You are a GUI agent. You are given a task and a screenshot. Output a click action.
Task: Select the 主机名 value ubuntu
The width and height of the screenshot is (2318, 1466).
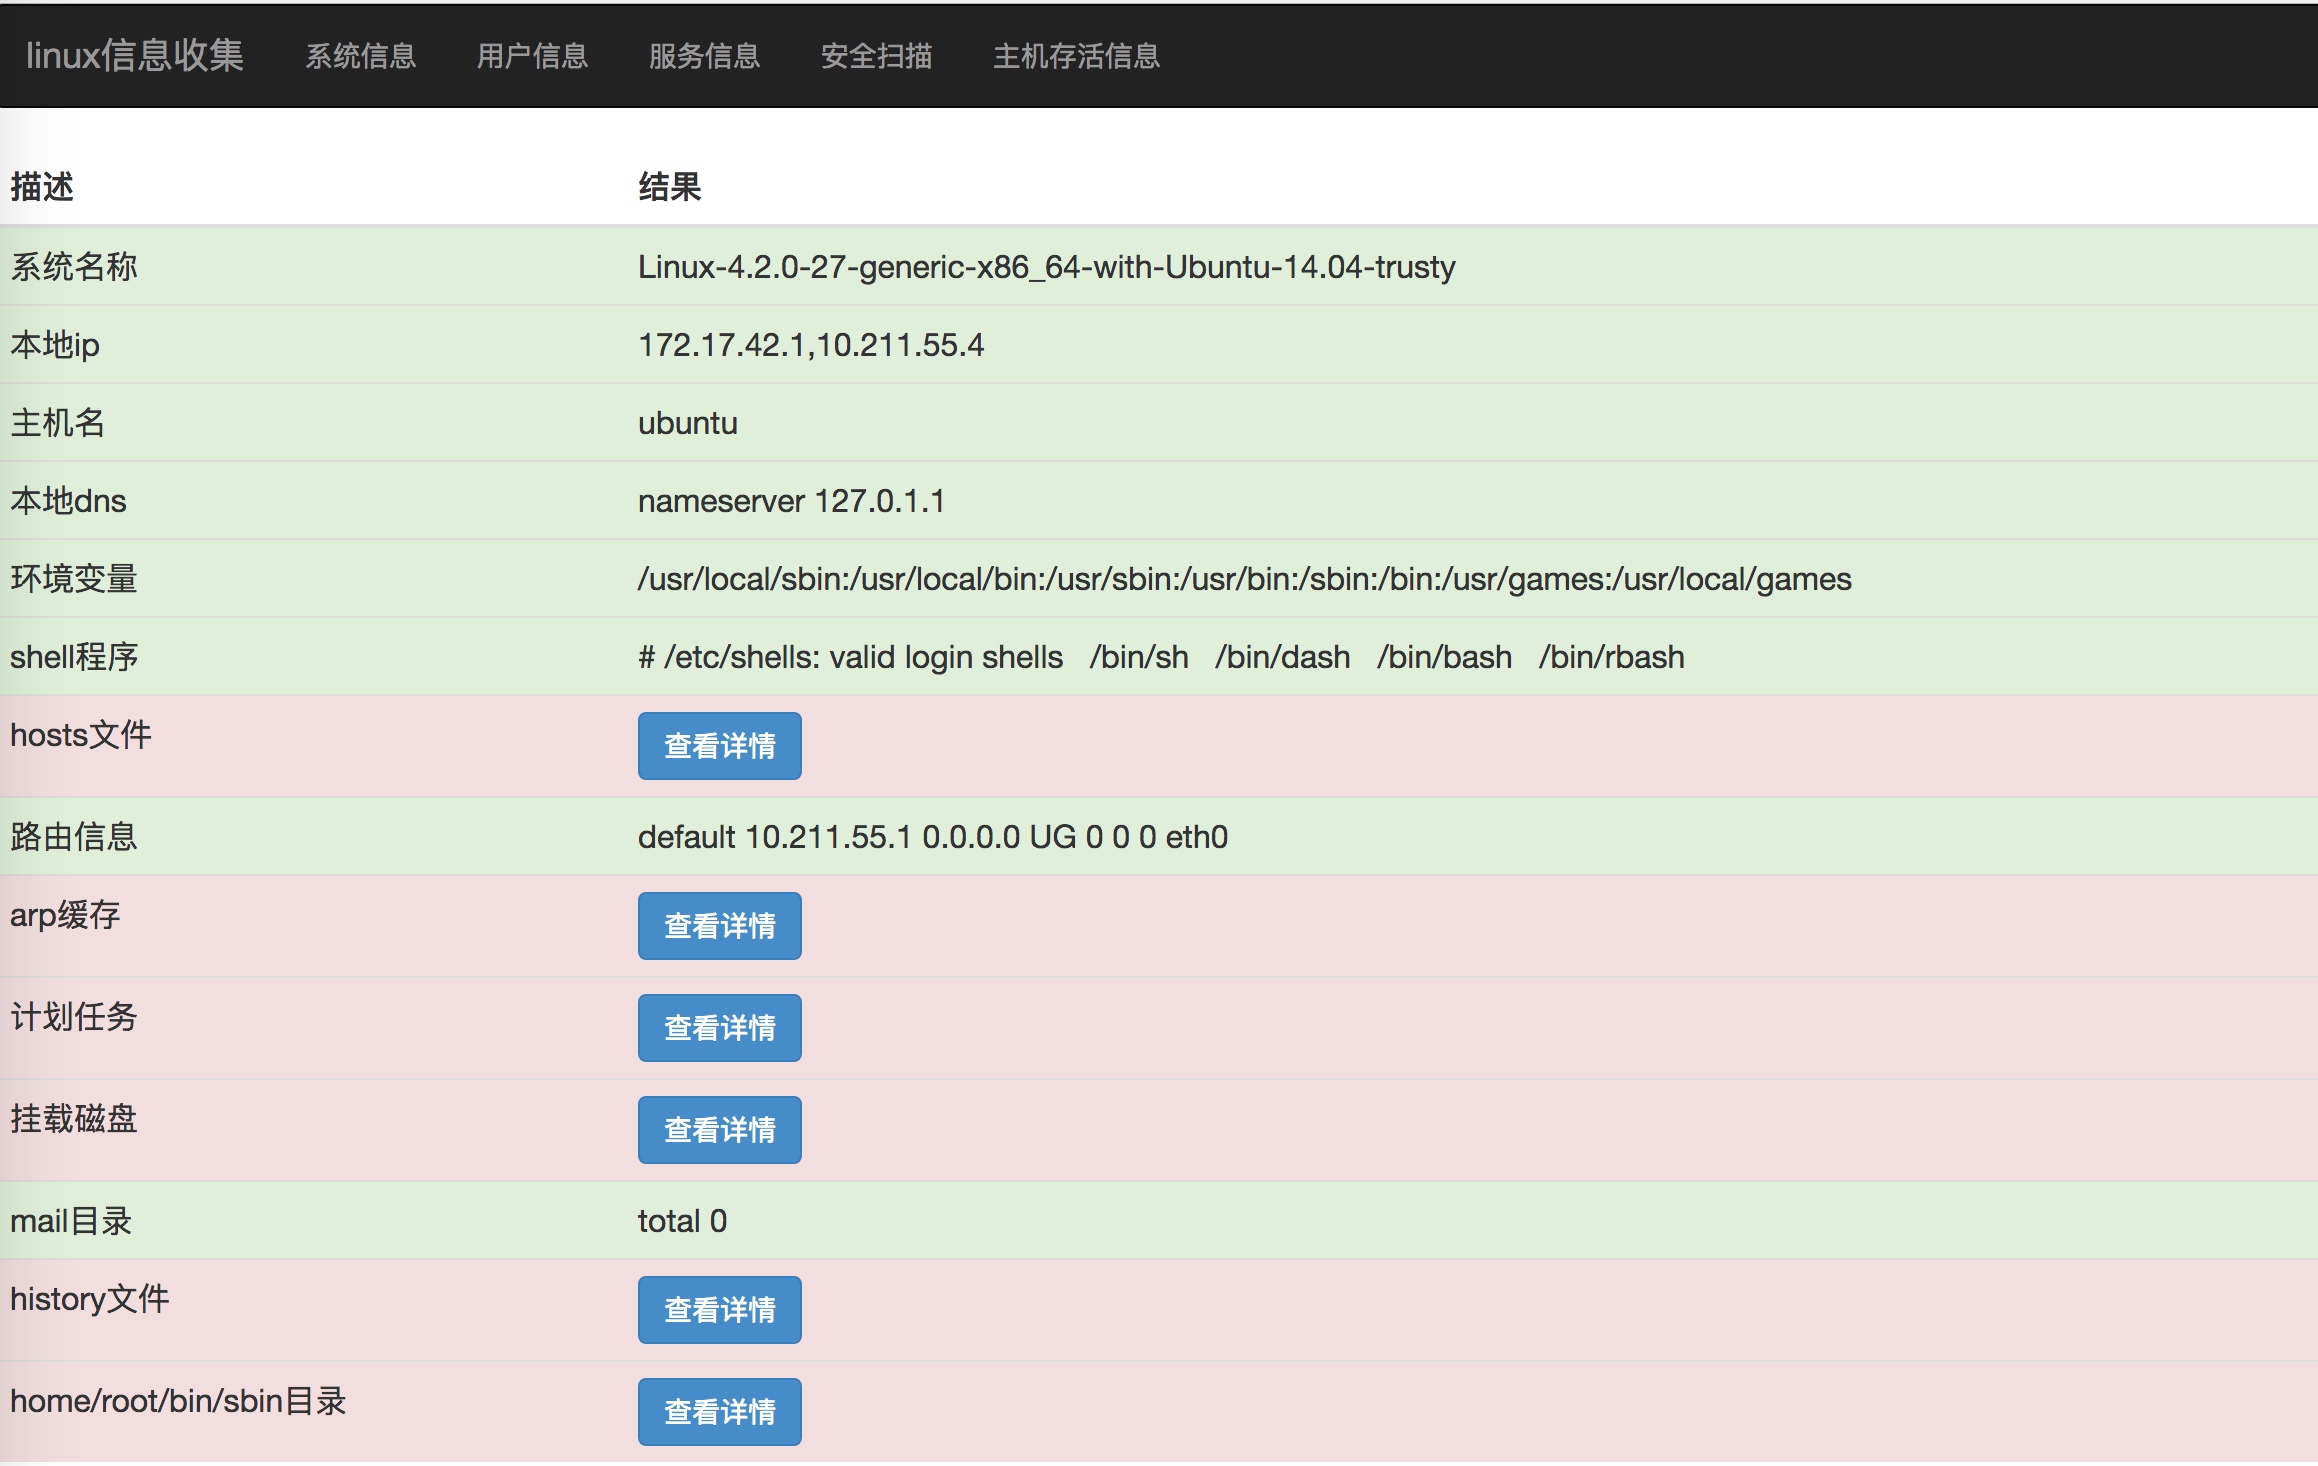tap(687, 423)
